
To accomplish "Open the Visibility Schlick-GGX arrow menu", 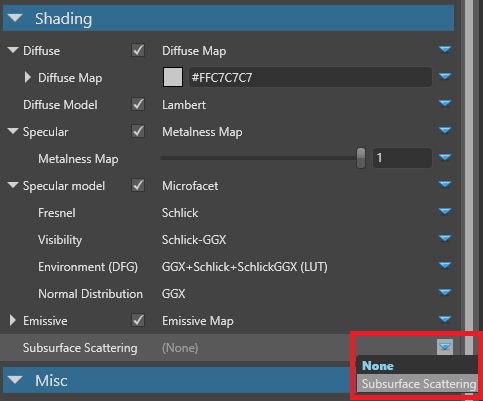I will (x=445, y=239).
